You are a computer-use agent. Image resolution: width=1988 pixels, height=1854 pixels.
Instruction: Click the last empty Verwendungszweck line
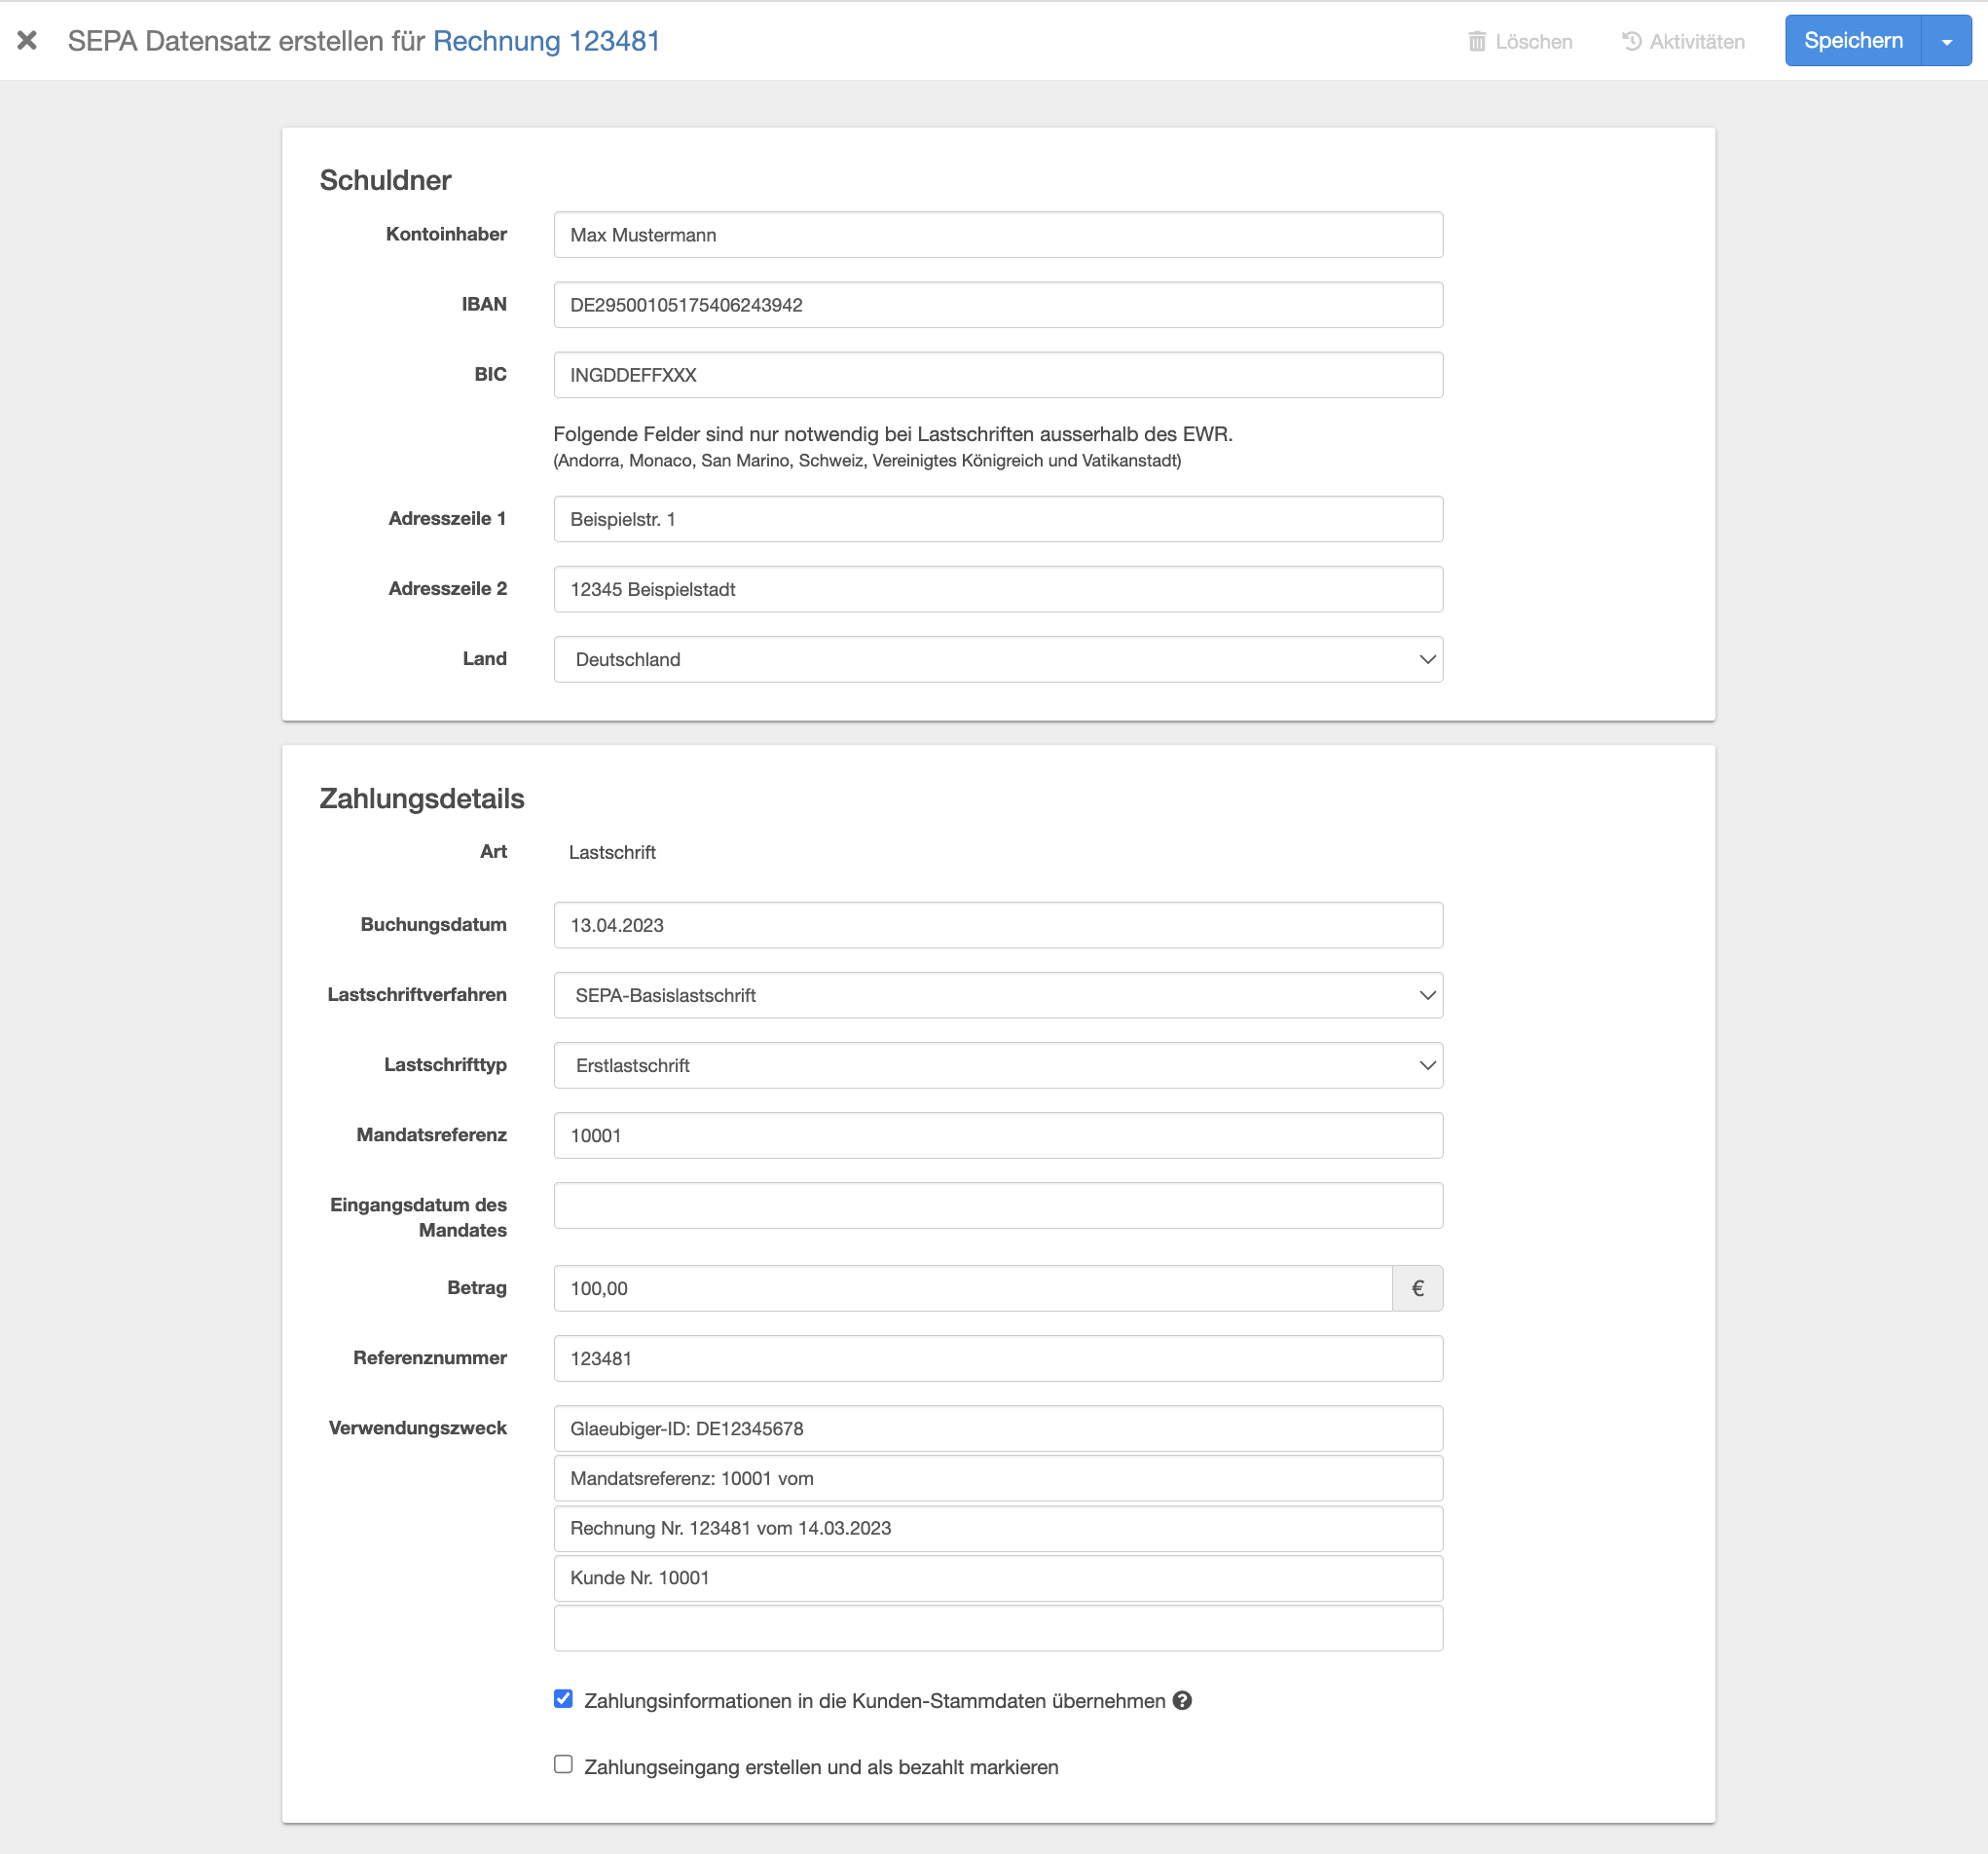pyautogui.click(x=997, y=1628)
